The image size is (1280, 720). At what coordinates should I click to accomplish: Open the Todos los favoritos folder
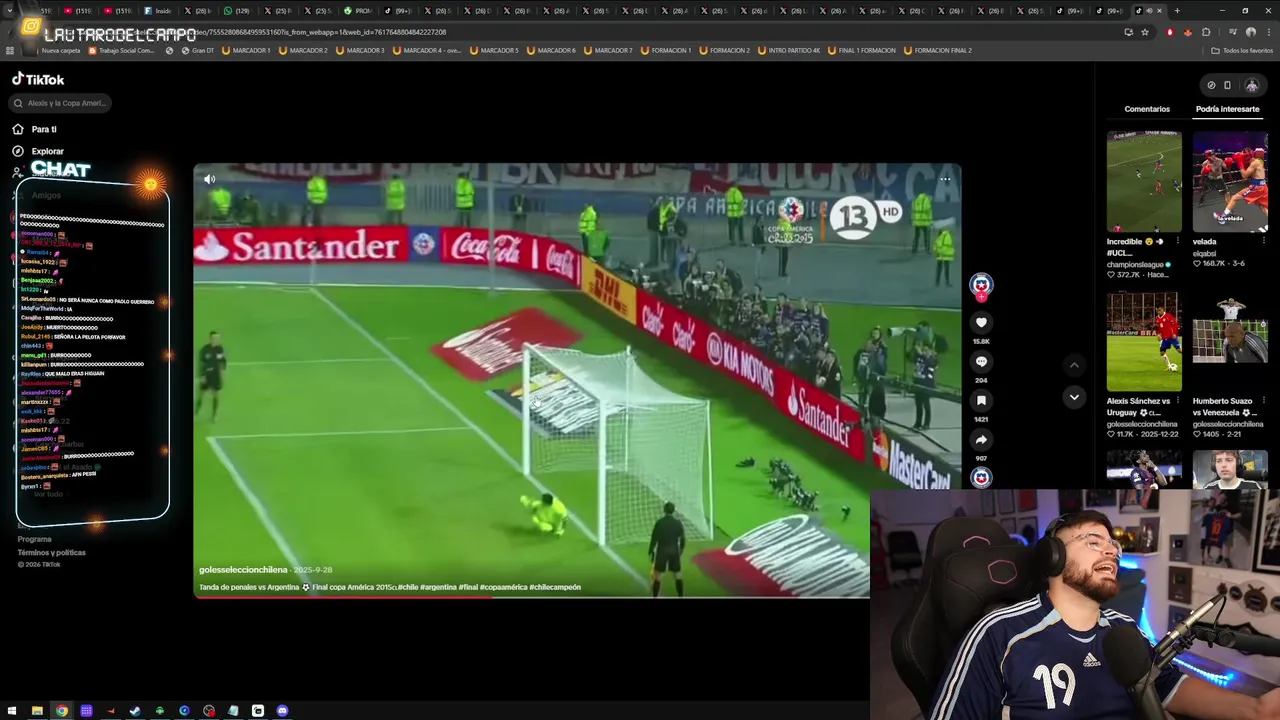coord(1242,50)
